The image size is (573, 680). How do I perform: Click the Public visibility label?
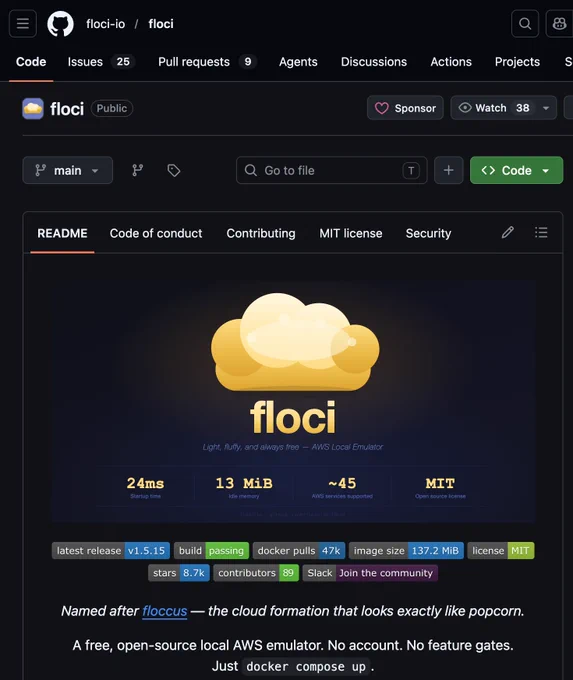click(x=111, y=108)
